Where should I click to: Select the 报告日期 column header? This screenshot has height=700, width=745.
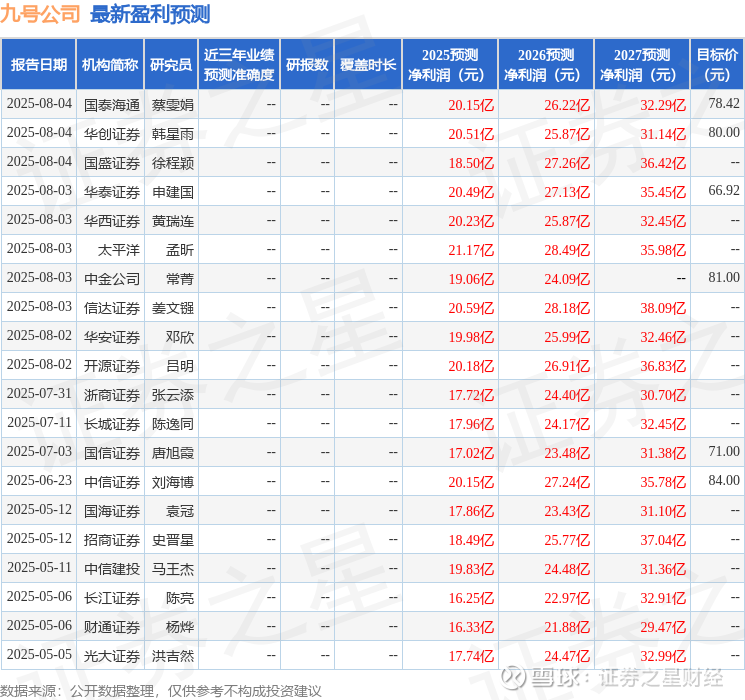tap(38, 65)
